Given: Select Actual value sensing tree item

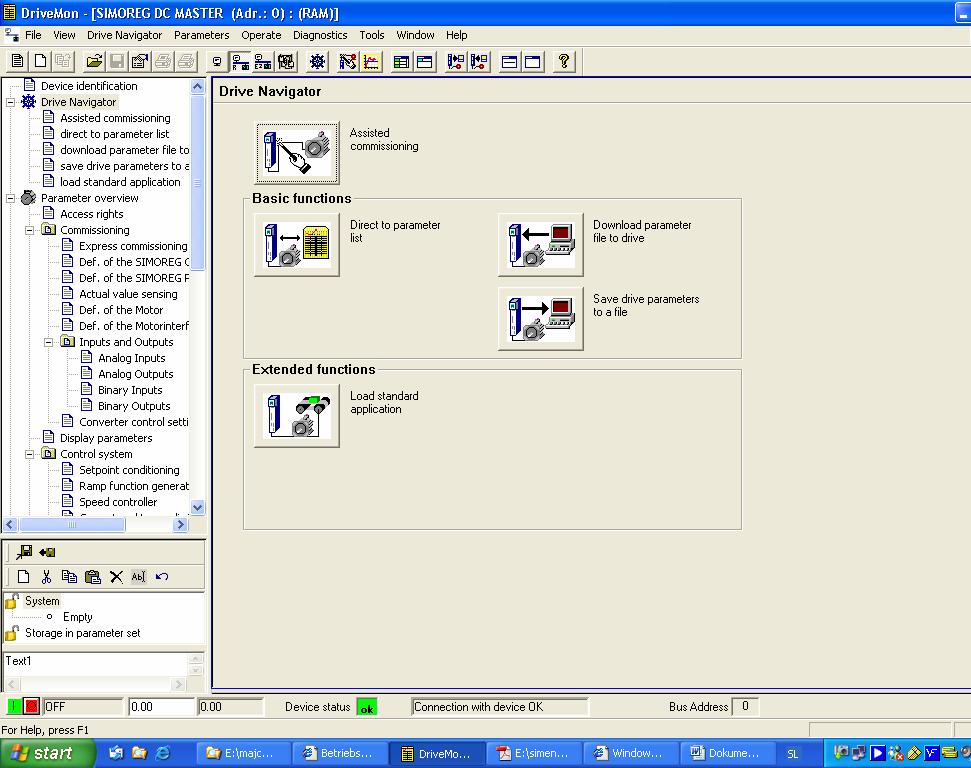Looking at the screenshot, I should [x=128, y=294].
